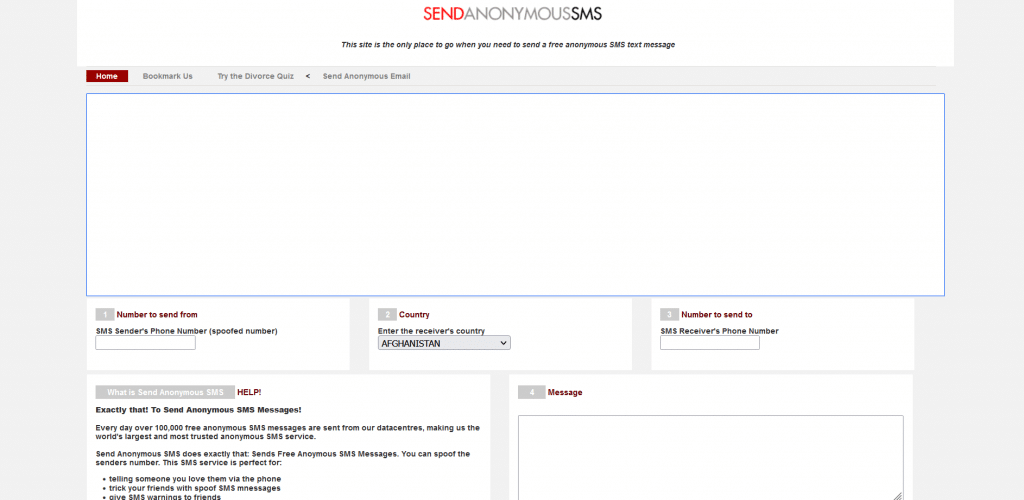The height and width of the screenshot is (500, 1024).
Task: Click the HELP! link
Action: [x=249, y=392]
